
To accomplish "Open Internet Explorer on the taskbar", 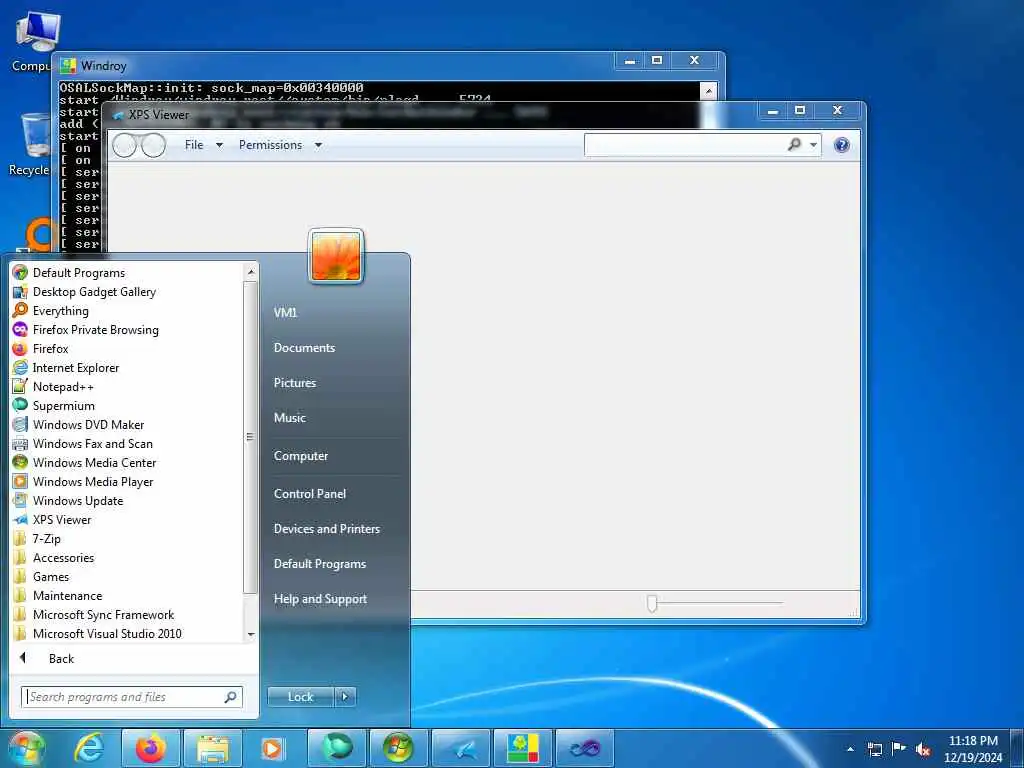I will tap(88, 748).
